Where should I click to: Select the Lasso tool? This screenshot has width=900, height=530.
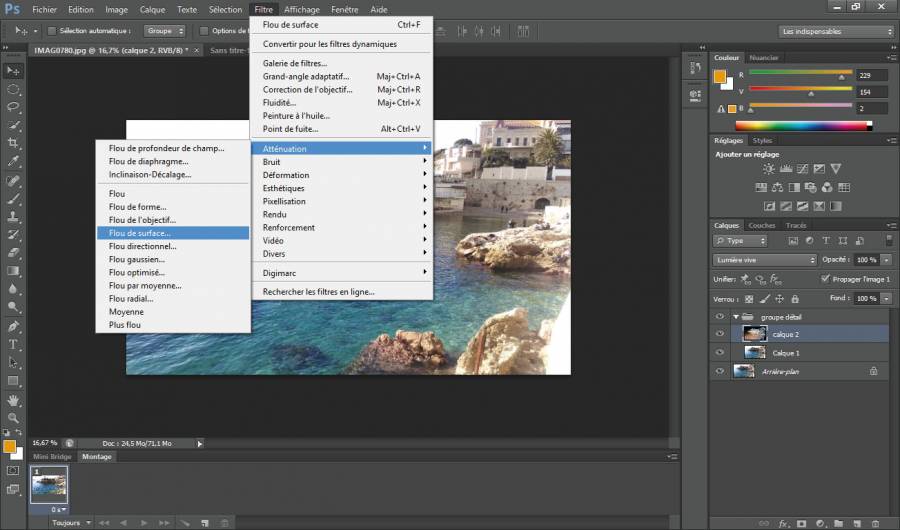tap(13, 108)
